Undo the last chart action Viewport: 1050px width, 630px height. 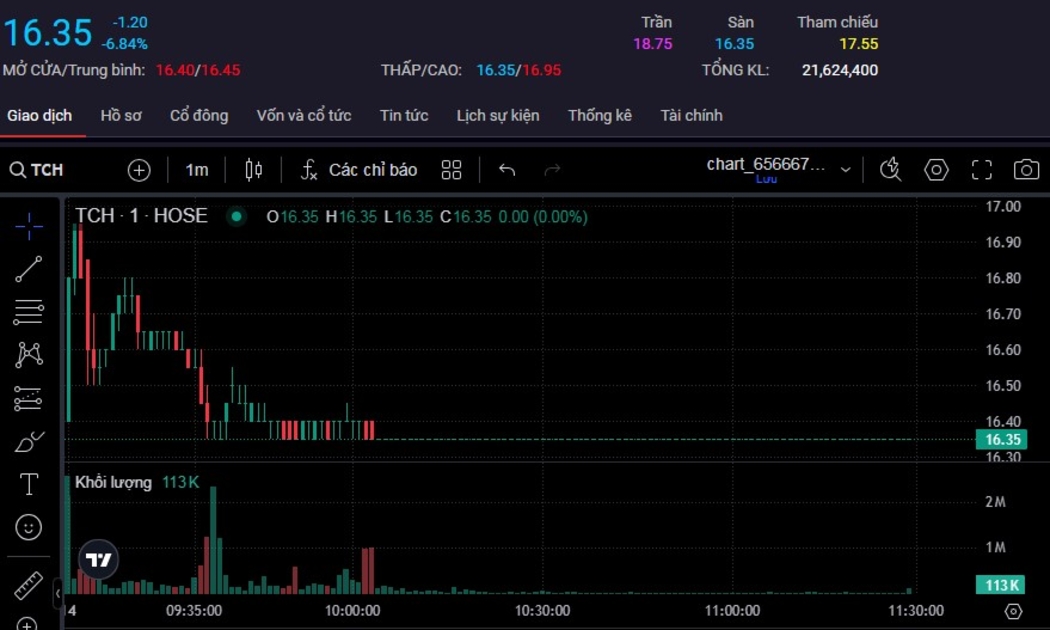coord(507,170)
